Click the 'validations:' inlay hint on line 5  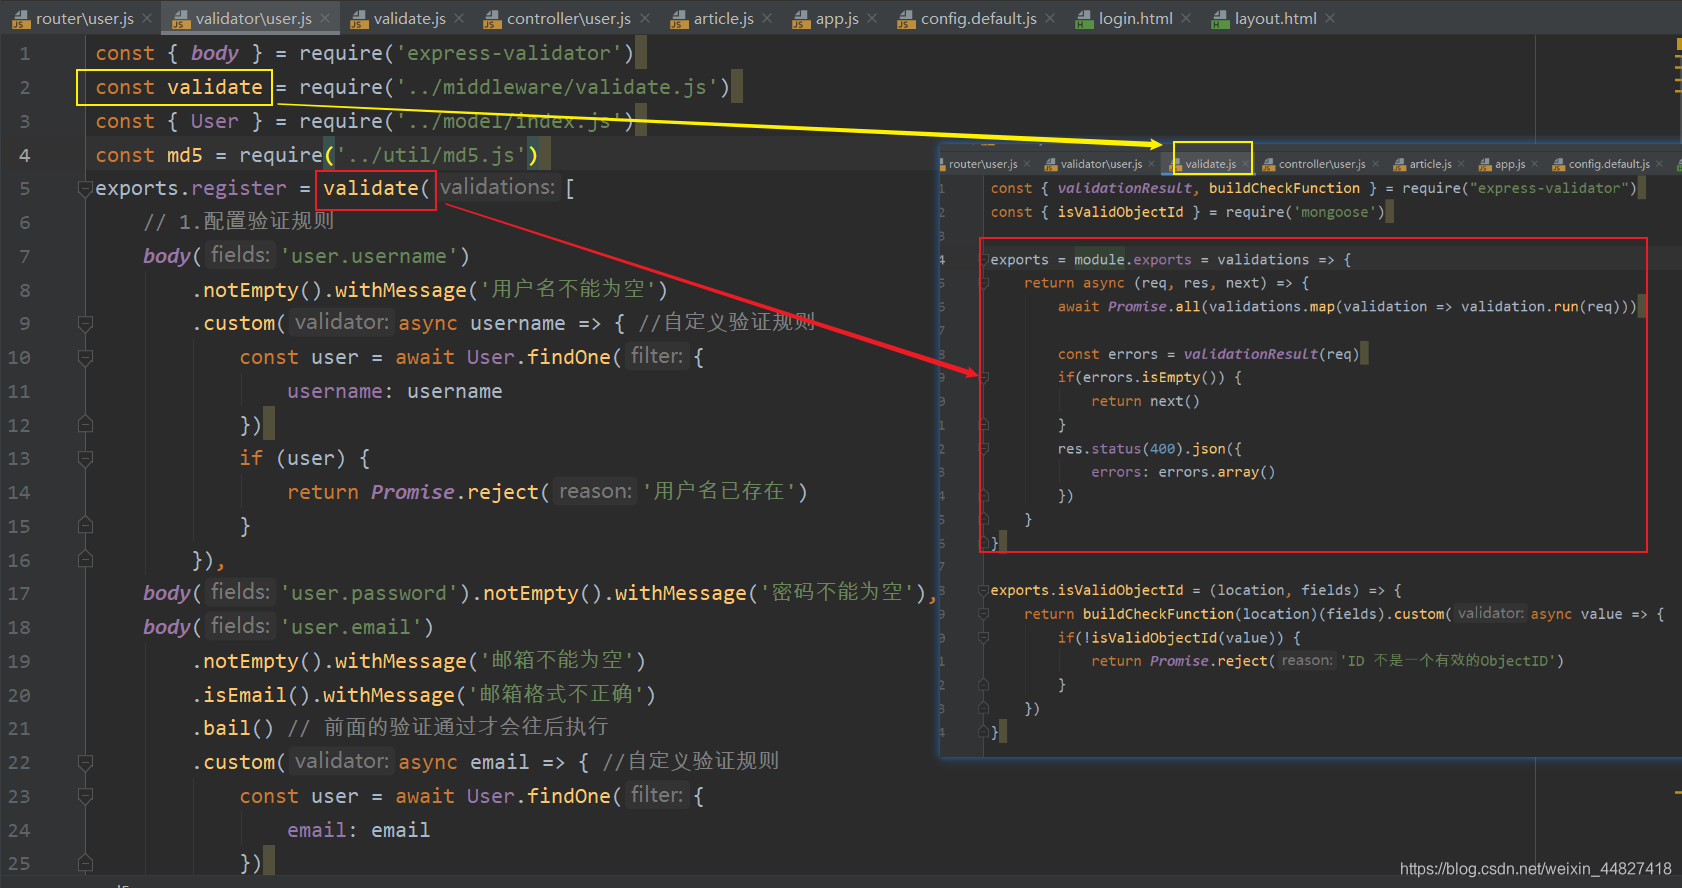tap(497, 187)
